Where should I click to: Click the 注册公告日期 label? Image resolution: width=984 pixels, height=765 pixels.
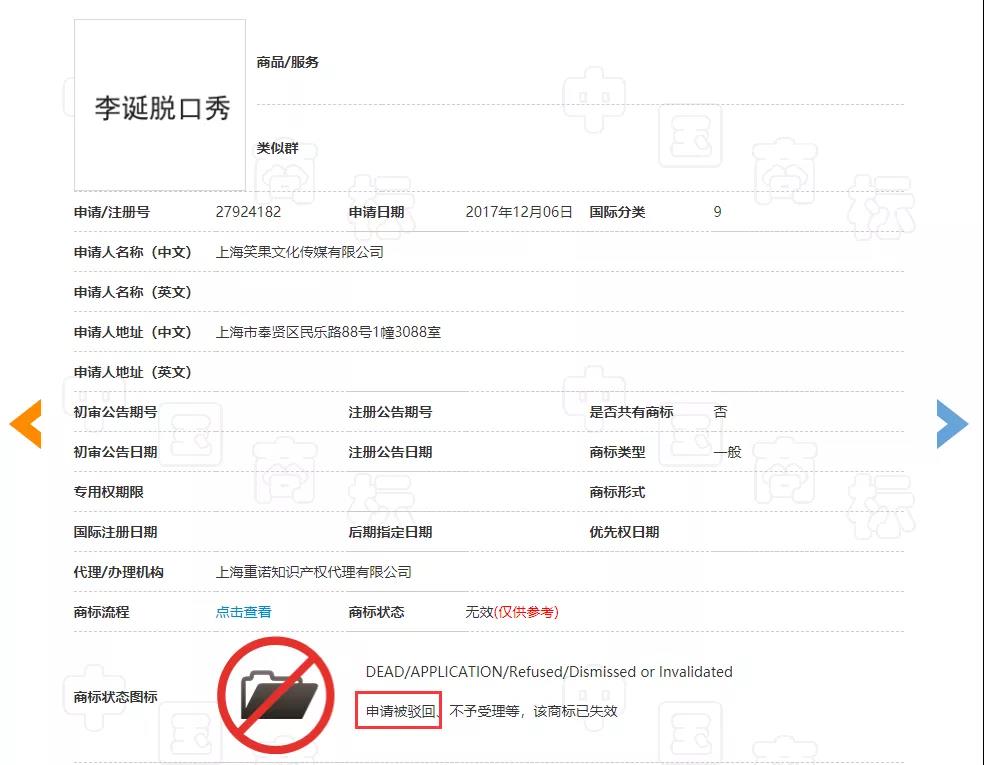pyautogui.click(x=390, y=452)
